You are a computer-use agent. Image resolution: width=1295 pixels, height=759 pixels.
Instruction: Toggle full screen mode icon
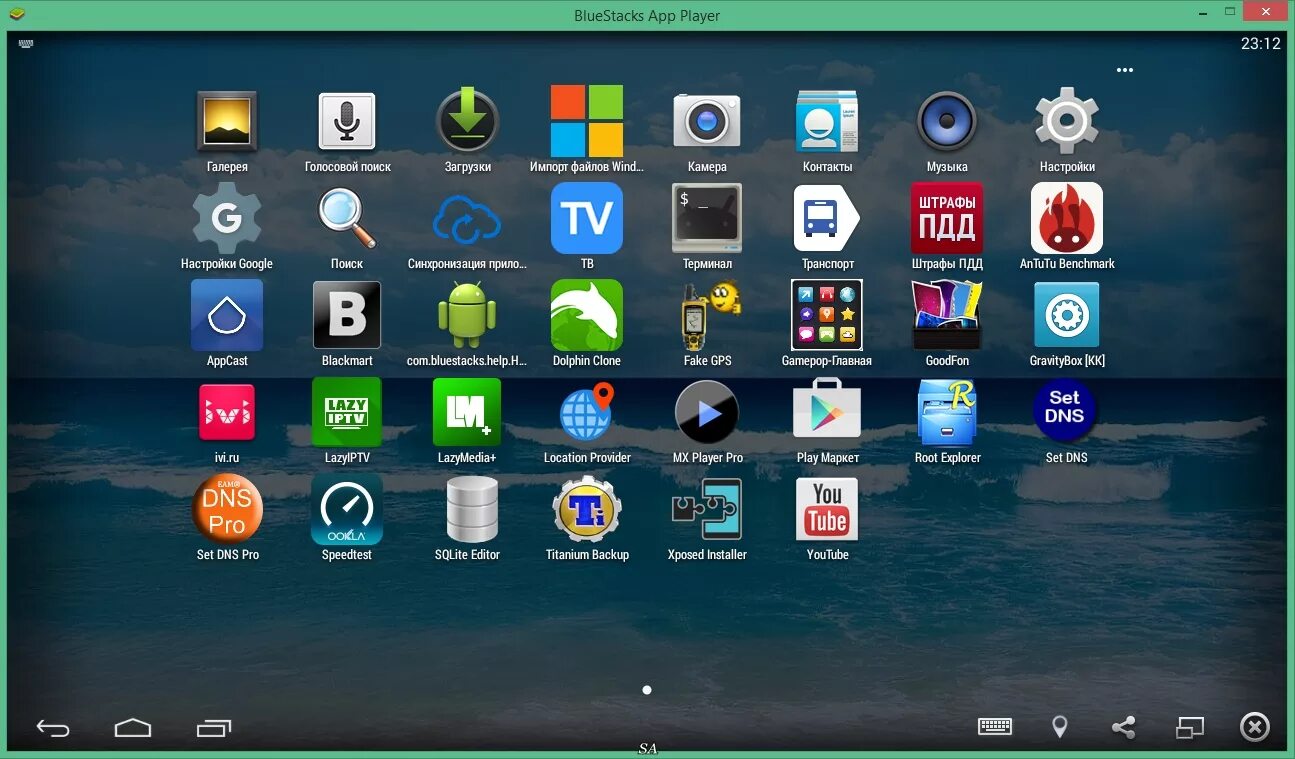pos(1190,727)
